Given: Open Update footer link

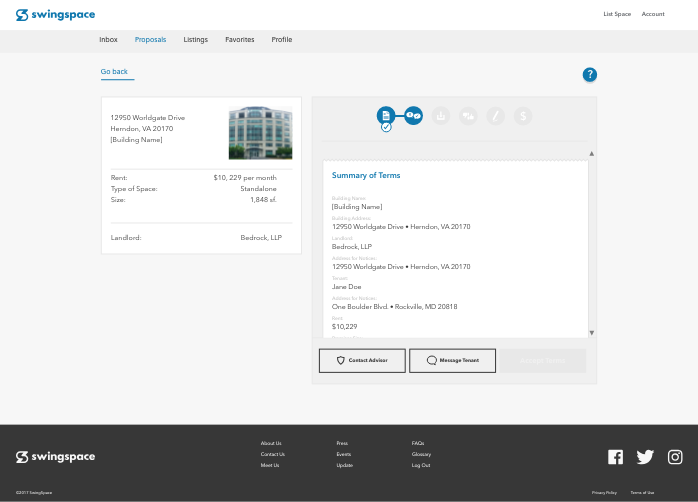Looking at the screenshot, I should point(345,466).
